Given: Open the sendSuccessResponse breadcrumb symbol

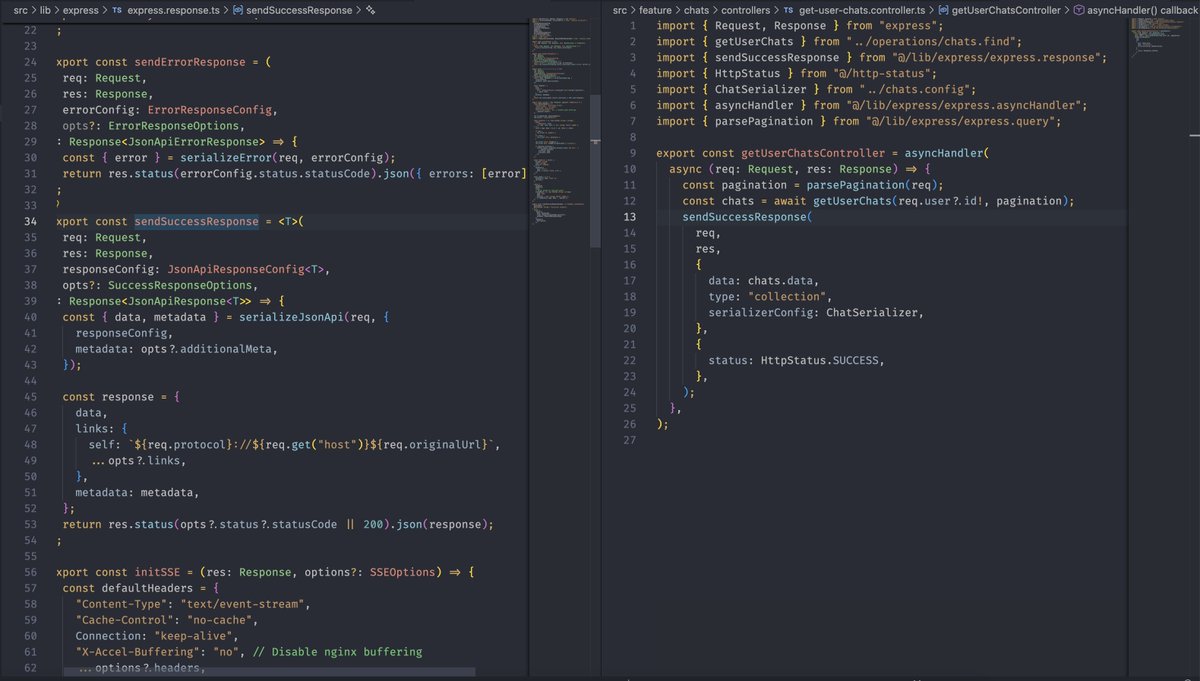Looking at the screenshot, I should [x=299, y=10].
